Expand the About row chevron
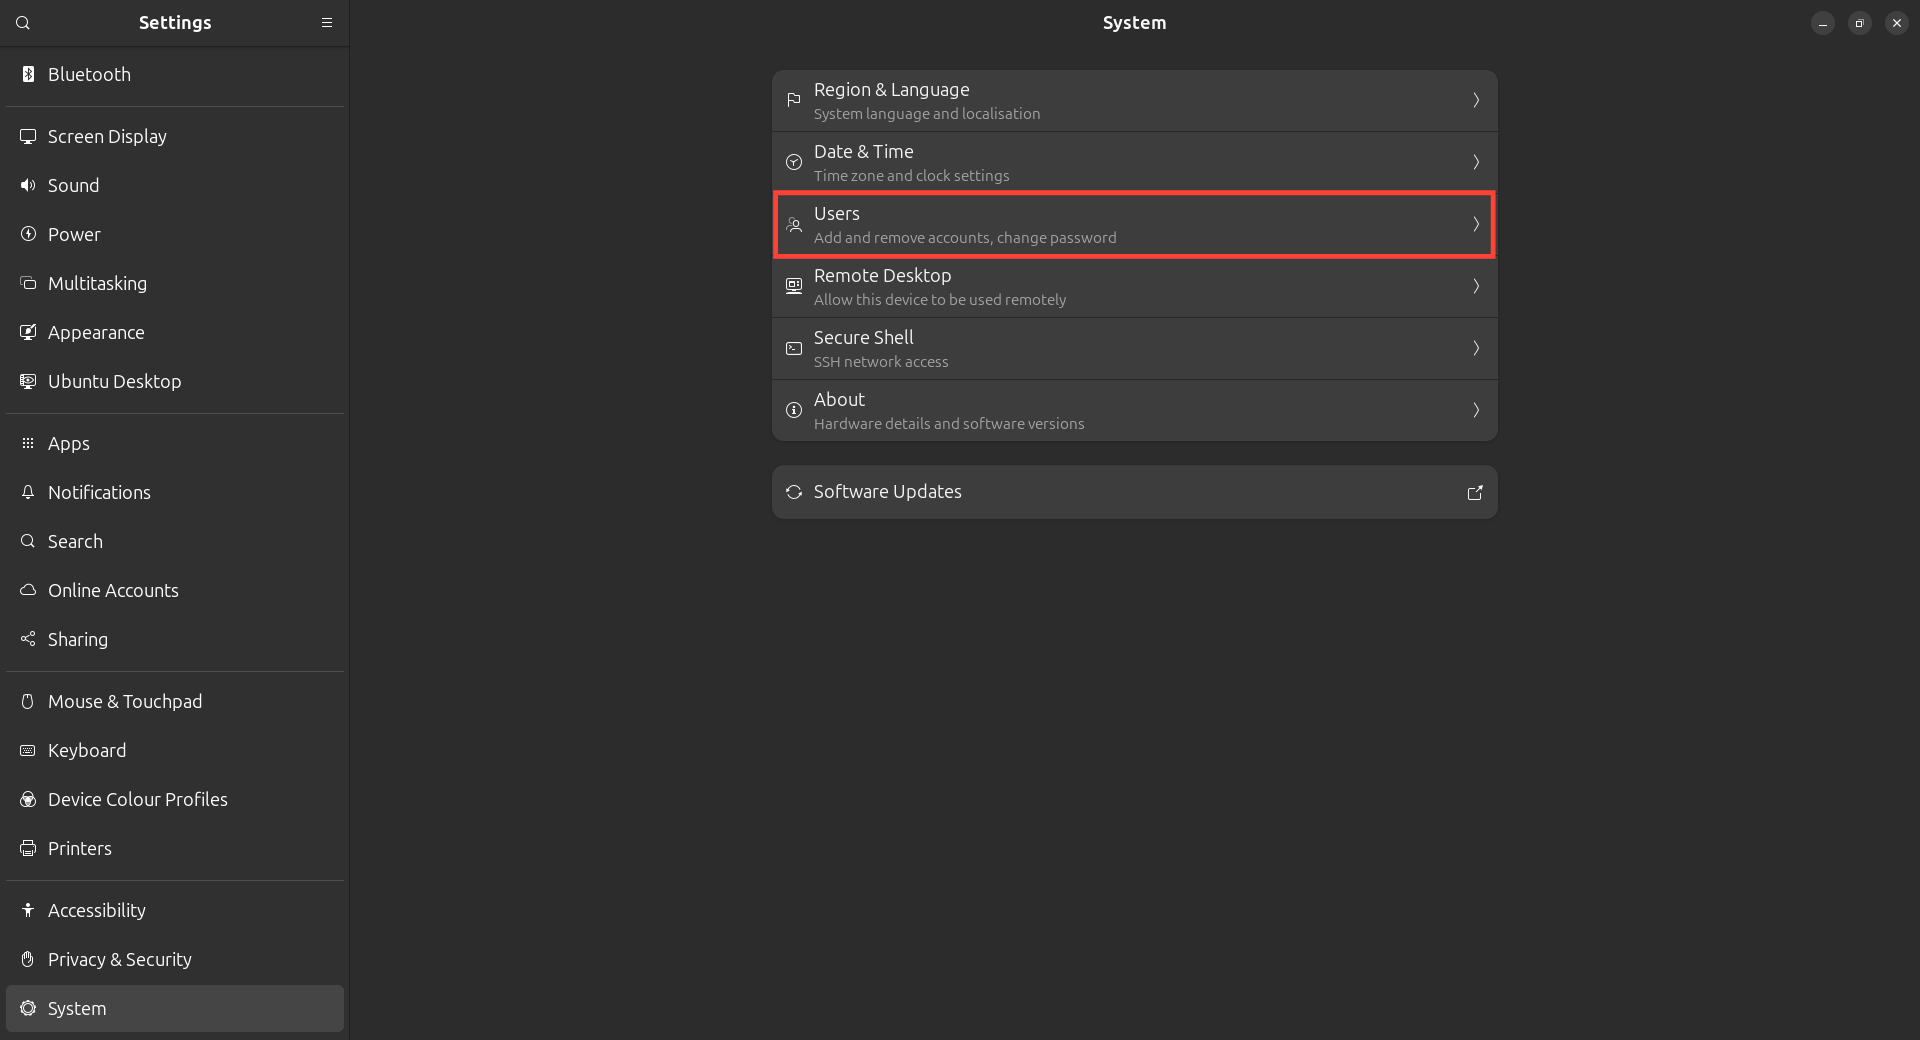The height and width of the screenshot is (1040, 1920). coord(1476,410)
